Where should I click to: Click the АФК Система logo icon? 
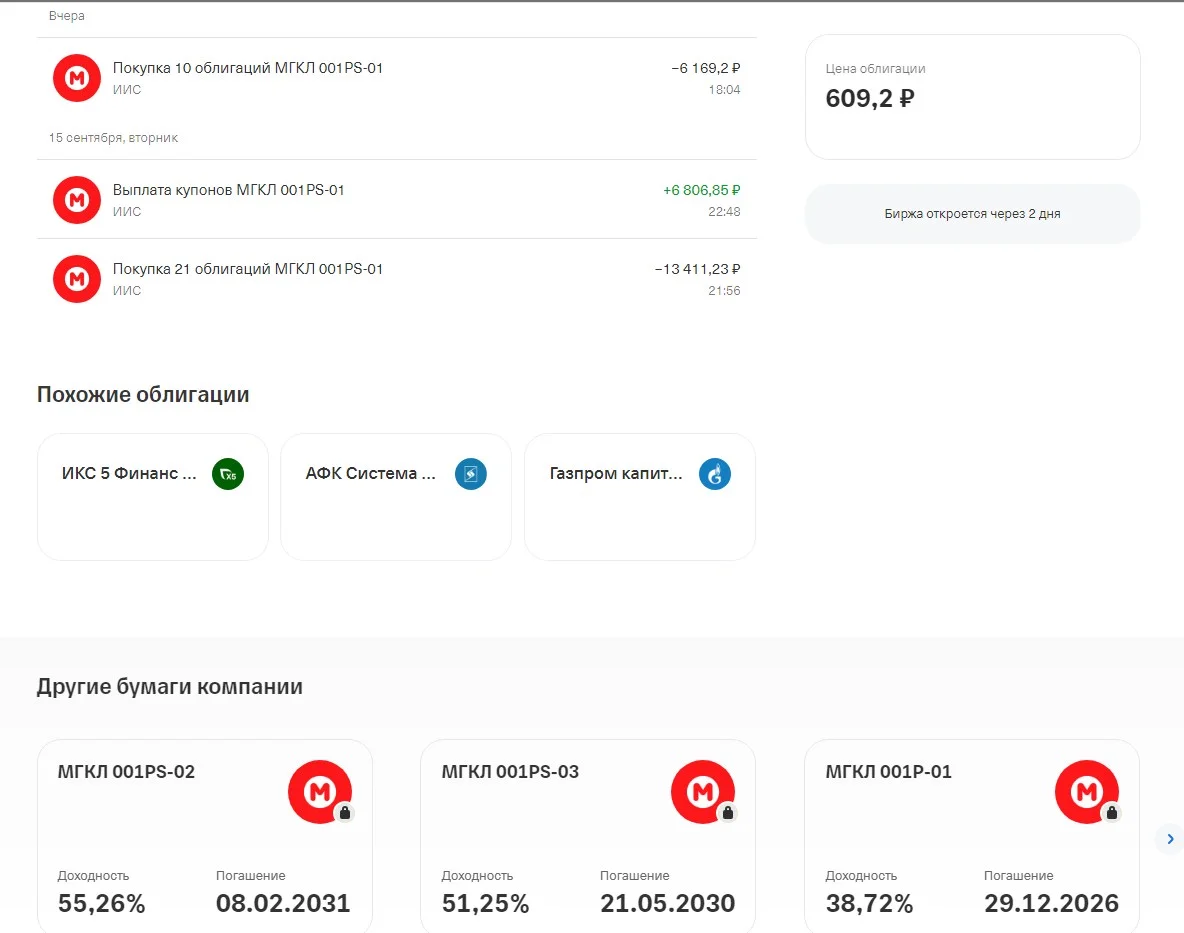470,474
